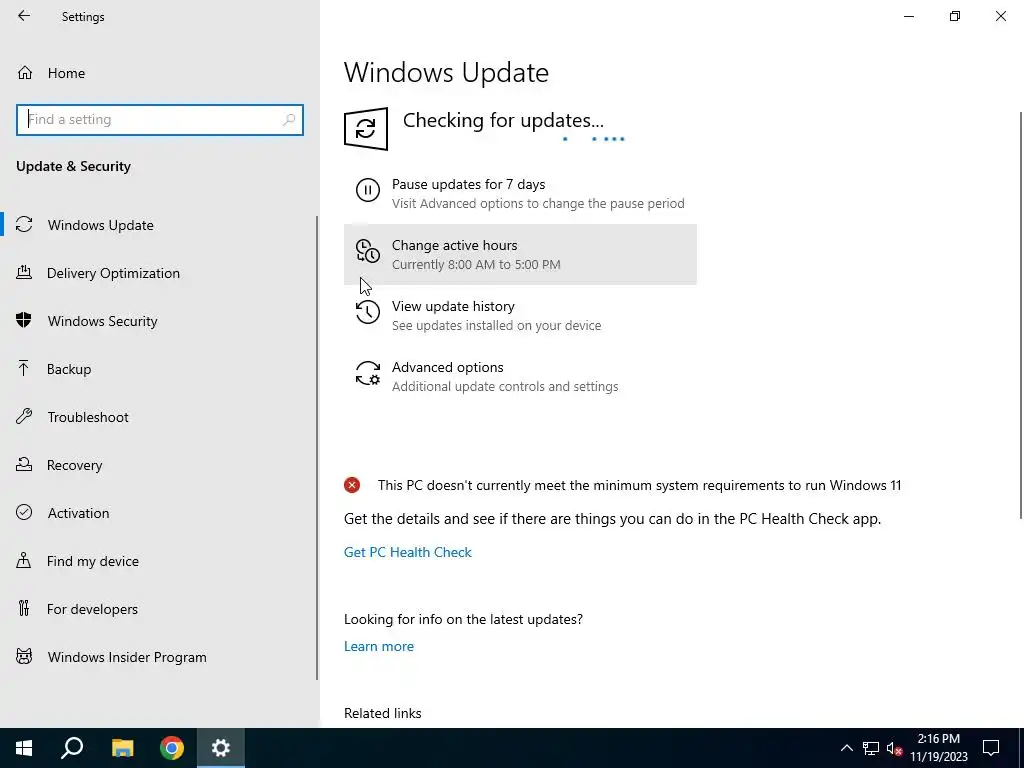The width and height of the screenshot is (1024, 768).
Task: Show hidden system tray icons
Action: [x=846, y=748]
